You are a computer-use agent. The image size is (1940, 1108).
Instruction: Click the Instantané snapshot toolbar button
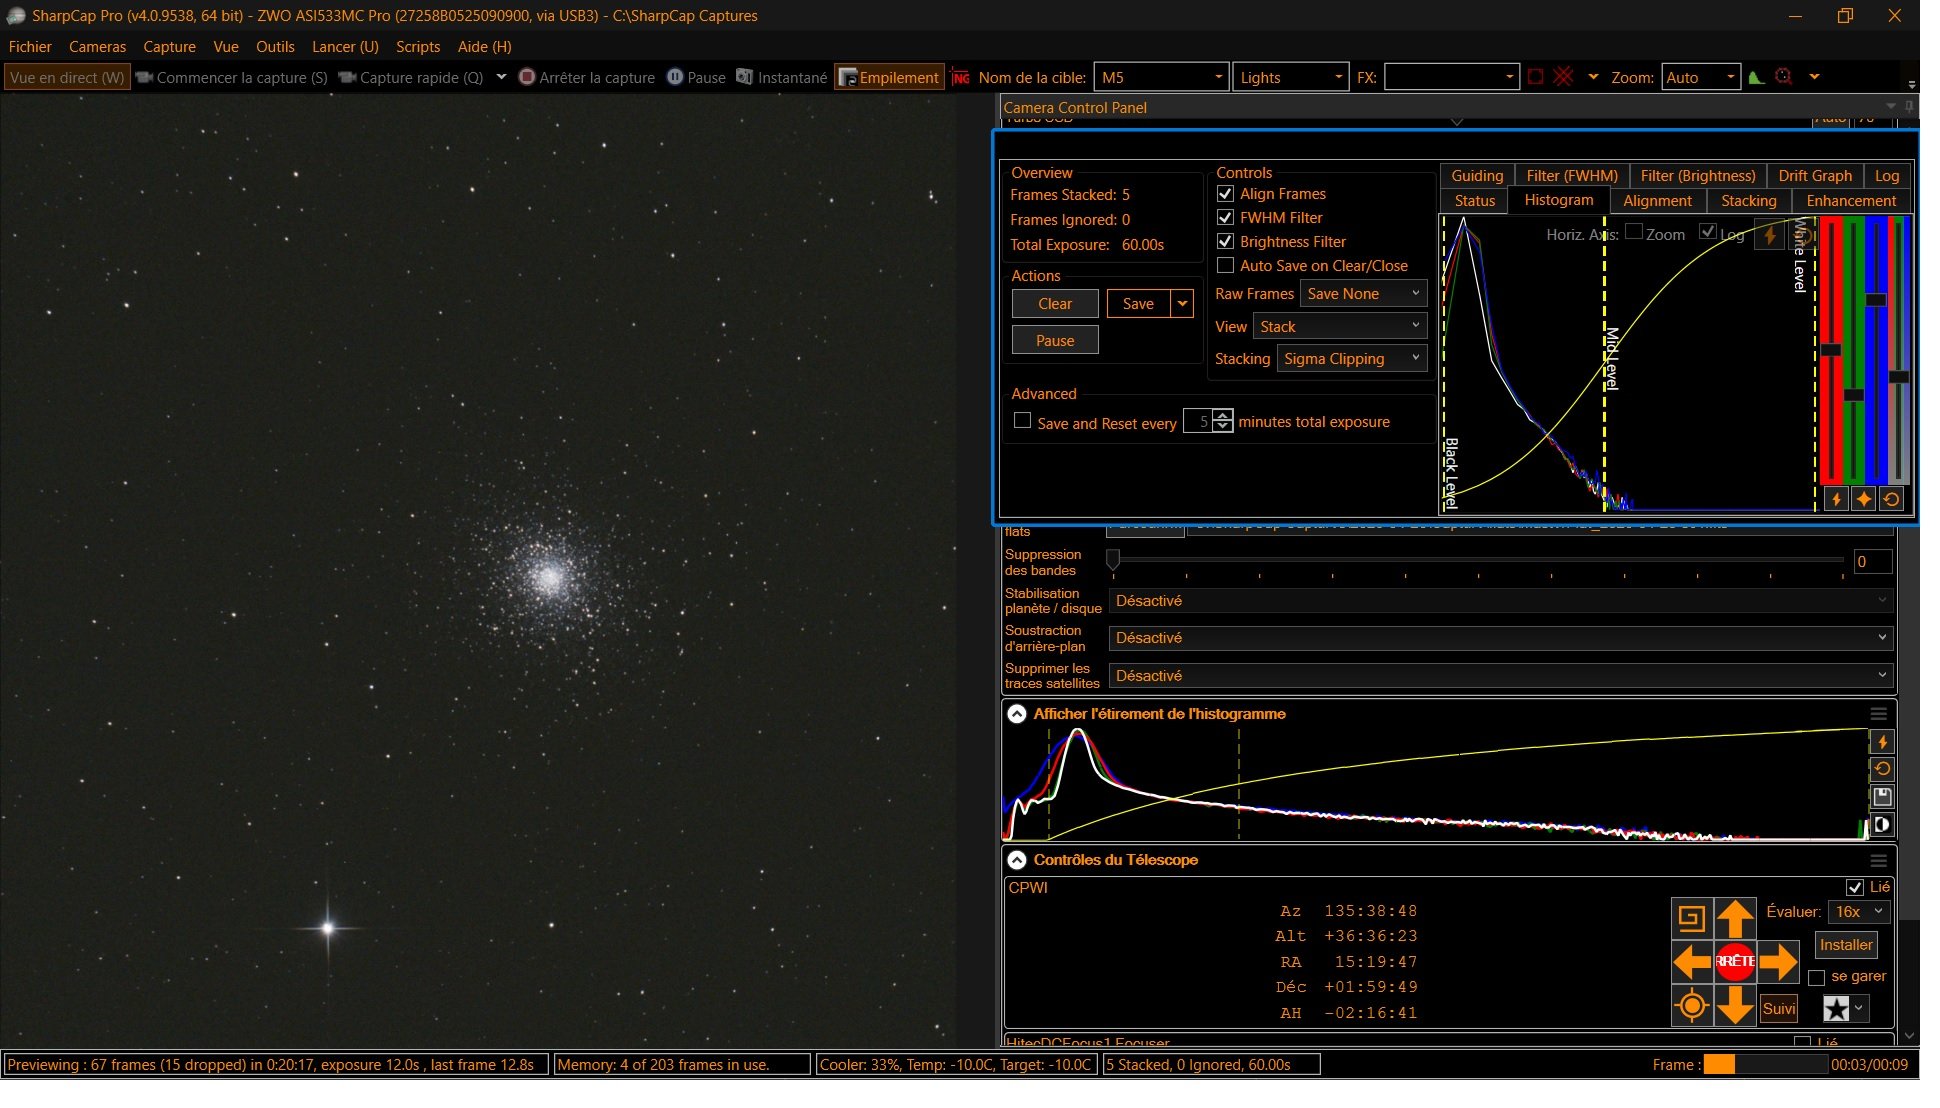click(782, 77)
